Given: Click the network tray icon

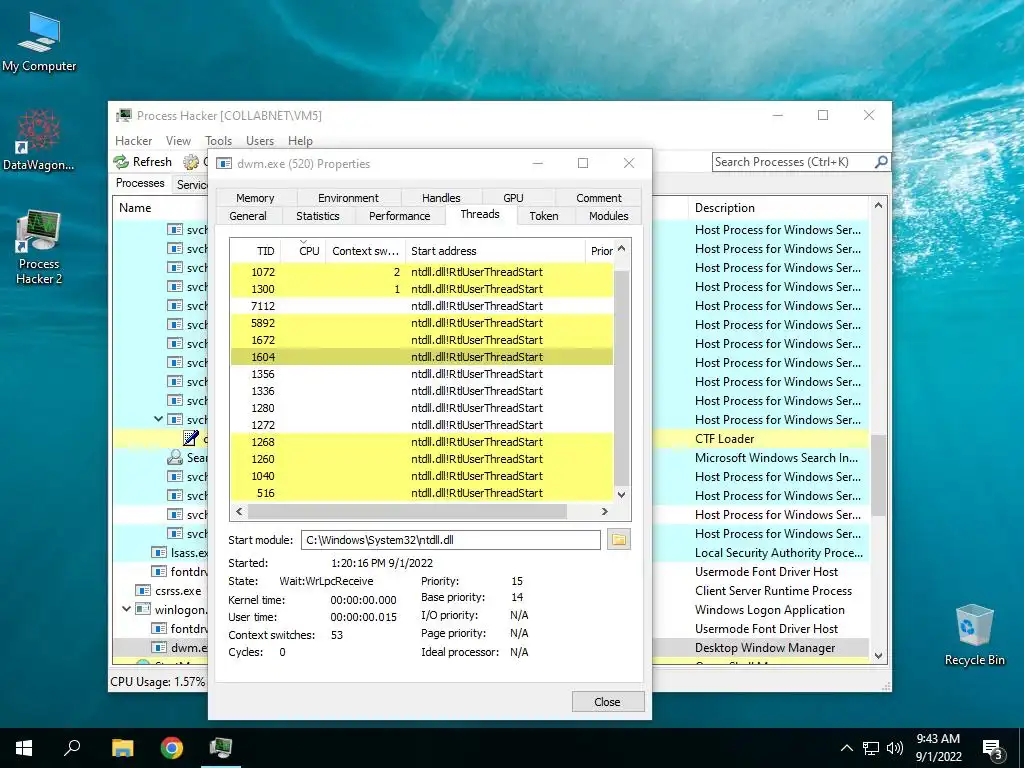Looking at the screenshot, I should (x=871, y=748).
